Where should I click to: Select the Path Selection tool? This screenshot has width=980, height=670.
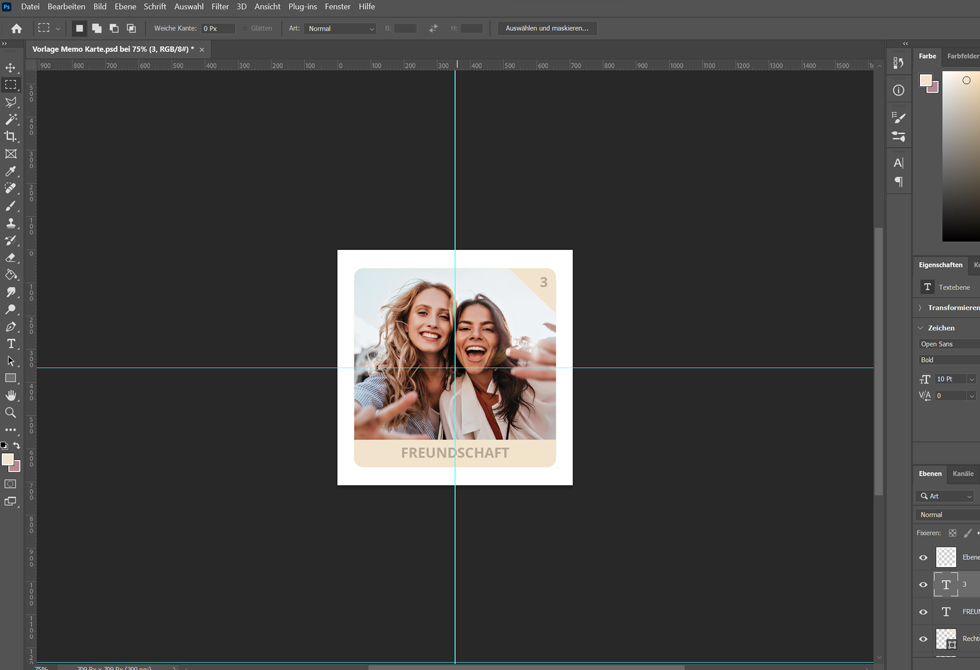(x=11, y=361)
